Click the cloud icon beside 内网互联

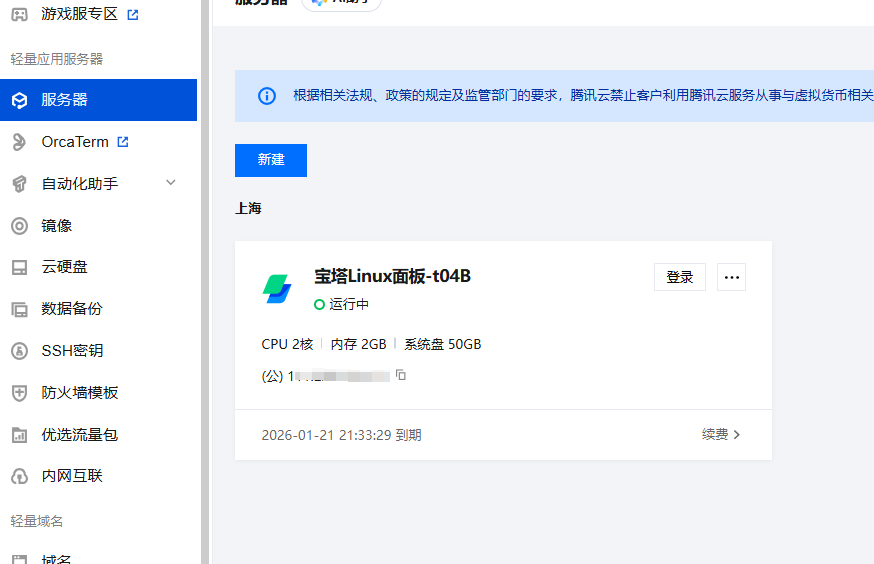point(20,477)
